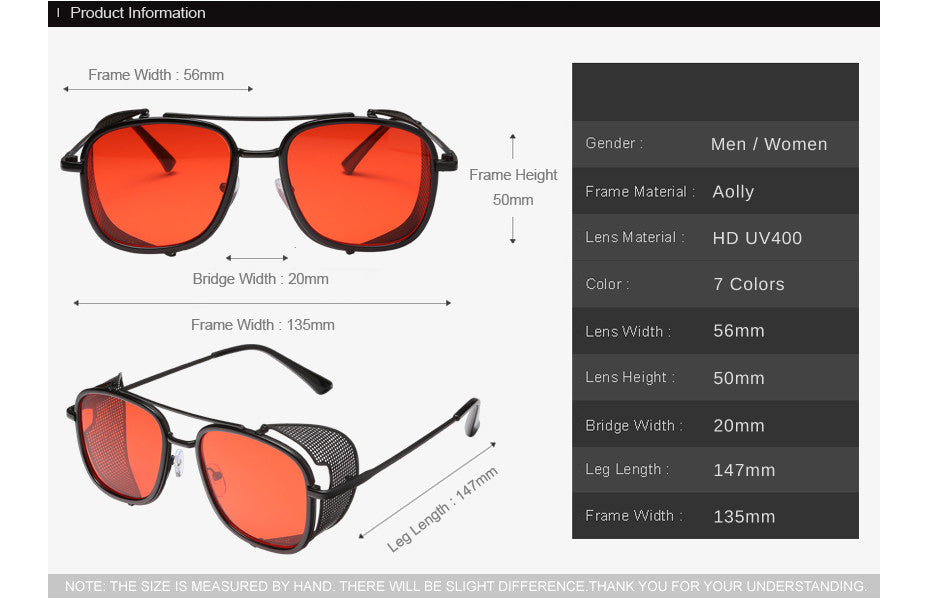The width and height of the screenshot is (930, 611).
Task: Click the Frame Width : 56mm diagram label
Action: [156, 75]
